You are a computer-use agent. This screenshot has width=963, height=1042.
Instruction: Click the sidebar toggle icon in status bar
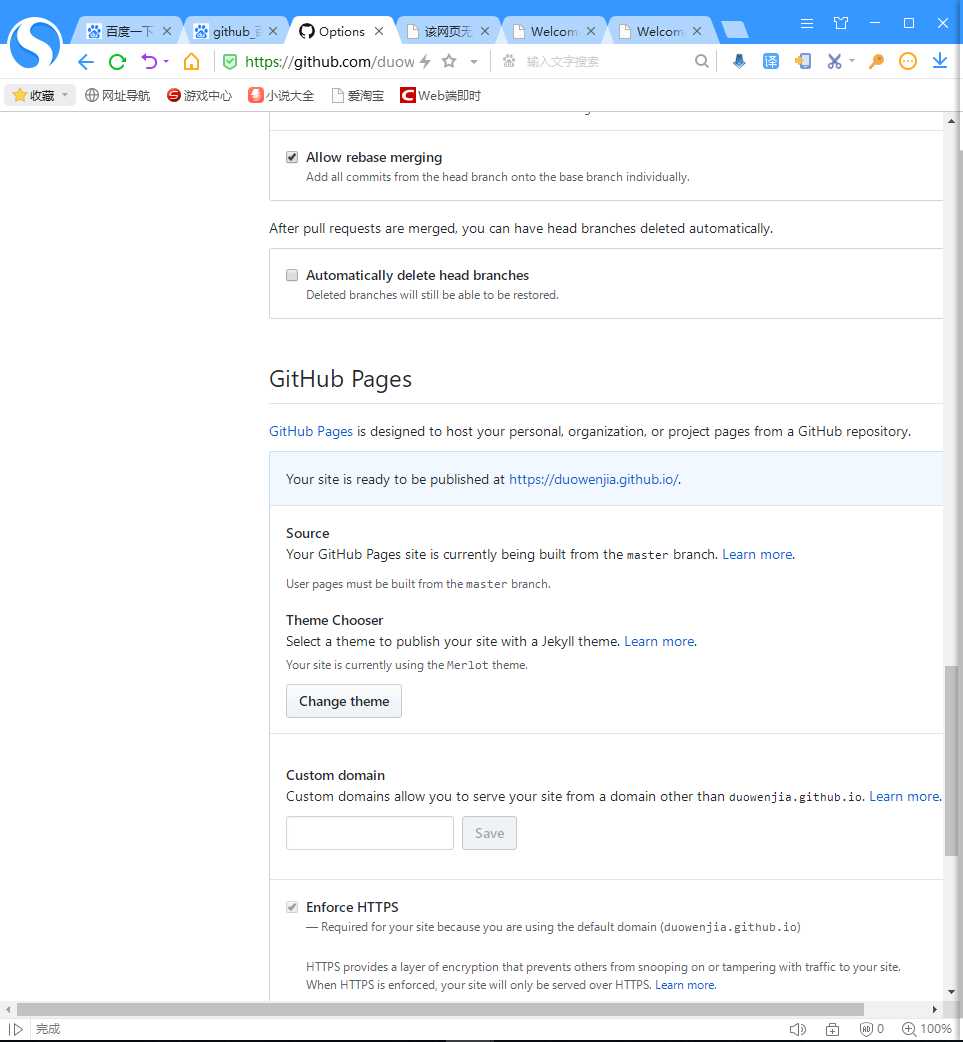(x=15, y=1029)
